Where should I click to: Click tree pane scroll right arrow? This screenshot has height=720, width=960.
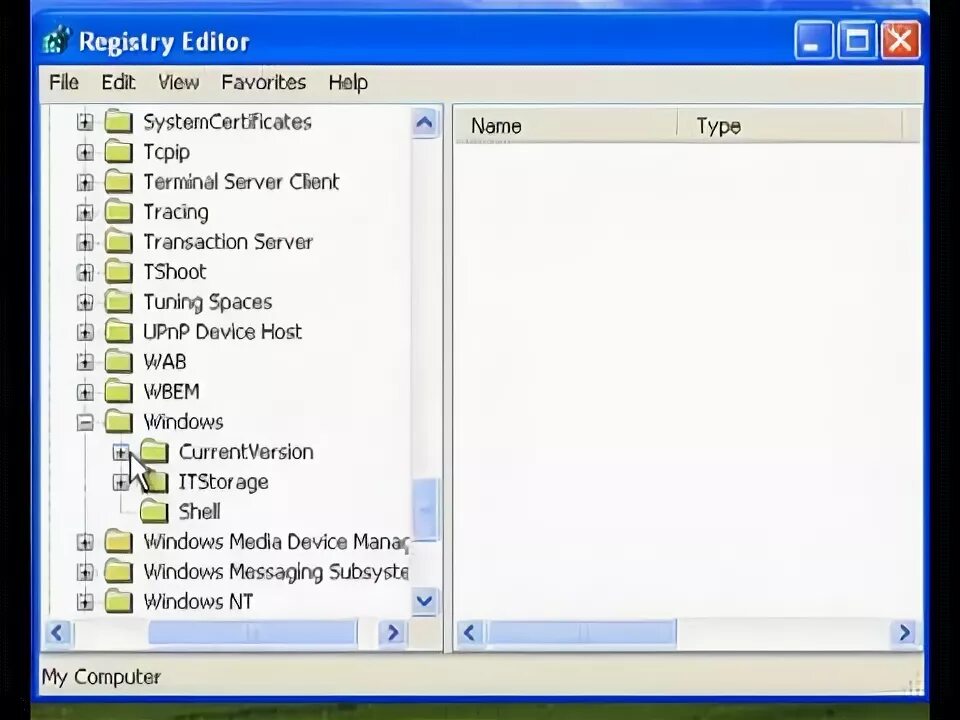coord(392,632)
